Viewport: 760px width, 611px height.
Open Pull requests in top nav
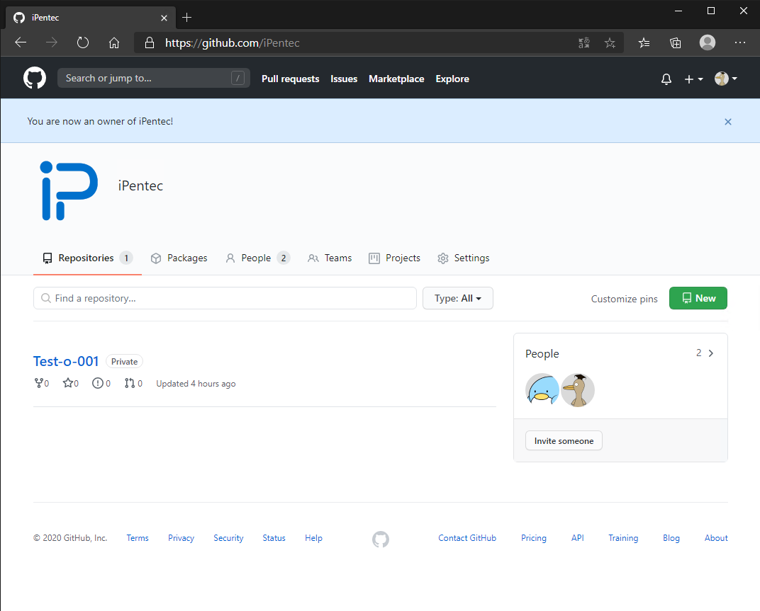pyautogui.click(x=290, y=78)
